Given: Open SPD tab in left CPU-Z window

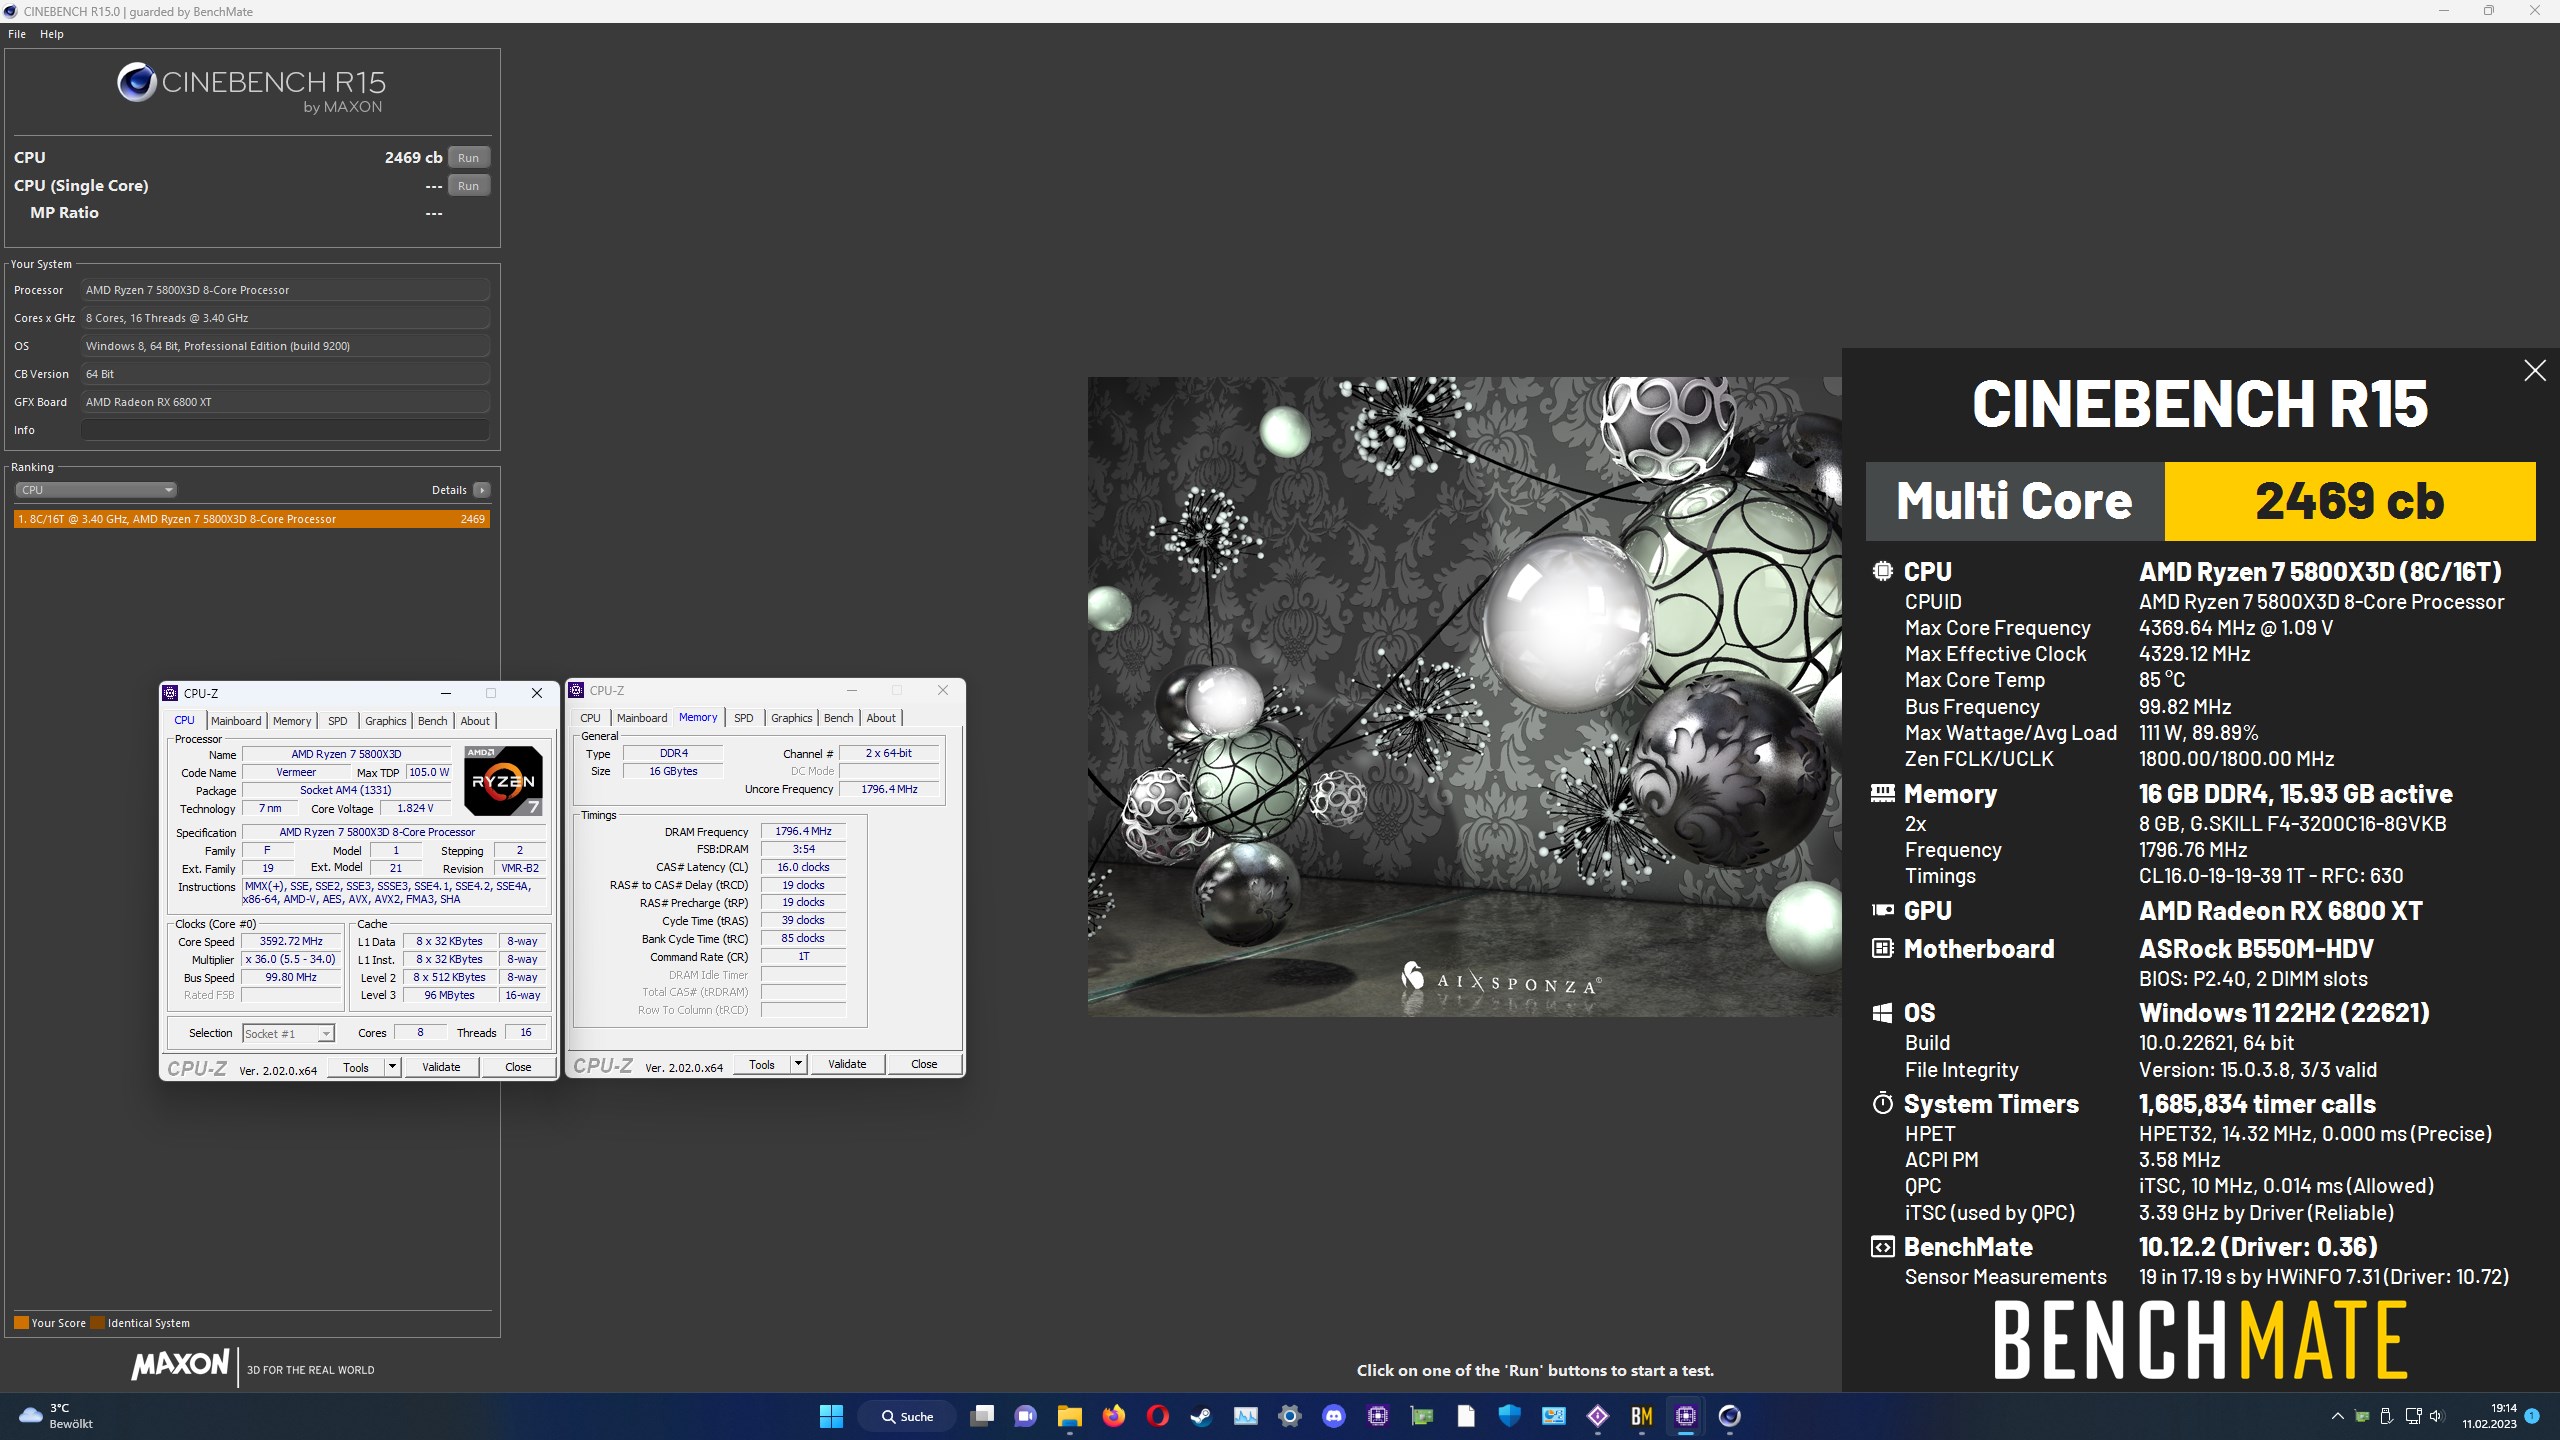Looking at the screenshot, I should pos(338,720).
